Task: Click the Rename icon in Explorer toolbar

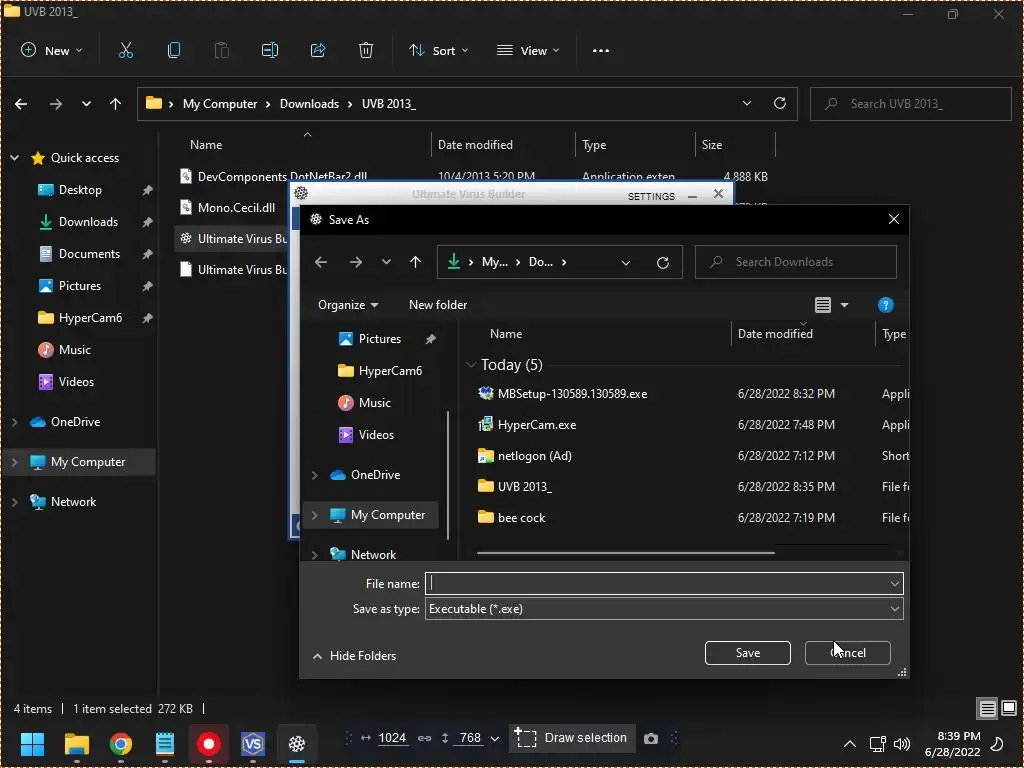Action: pyautogui.click(x=270, y=50)
